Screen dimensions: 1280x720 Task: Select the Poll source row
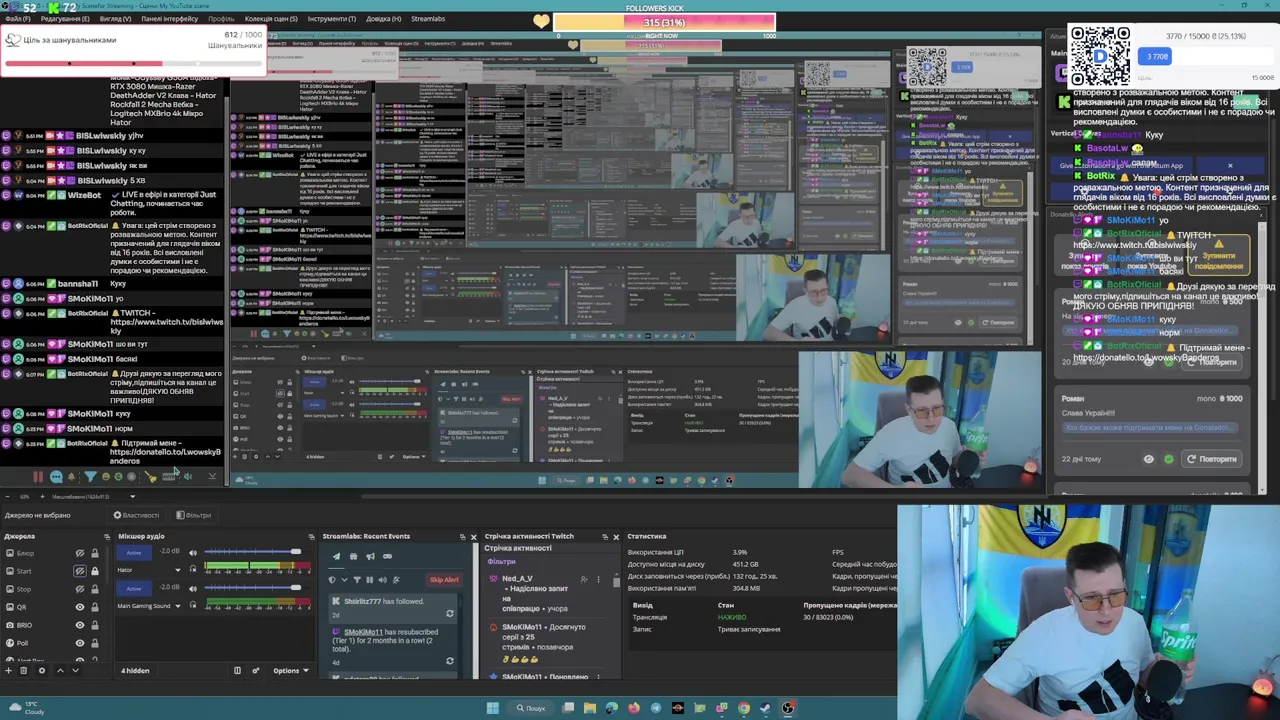pos(53,643)
